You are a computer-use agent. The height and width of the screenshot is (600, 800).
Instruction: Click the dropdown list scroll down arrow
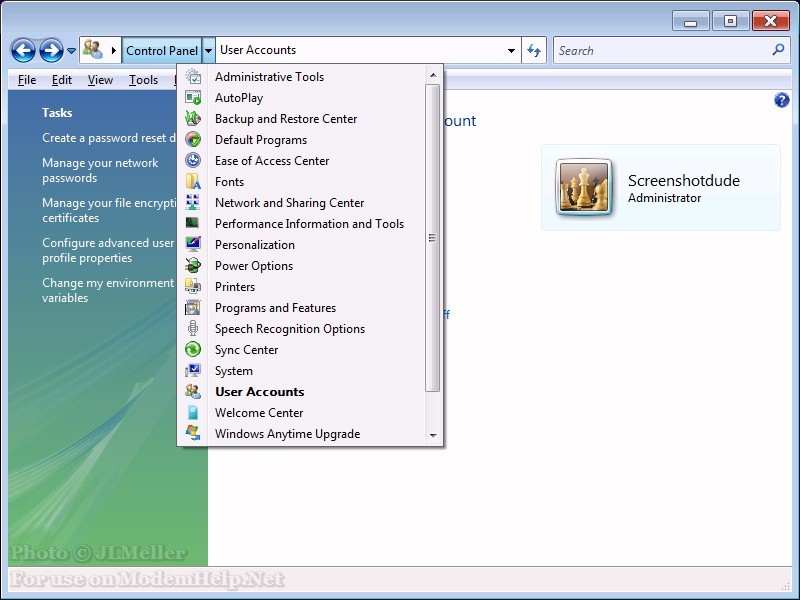433,435
